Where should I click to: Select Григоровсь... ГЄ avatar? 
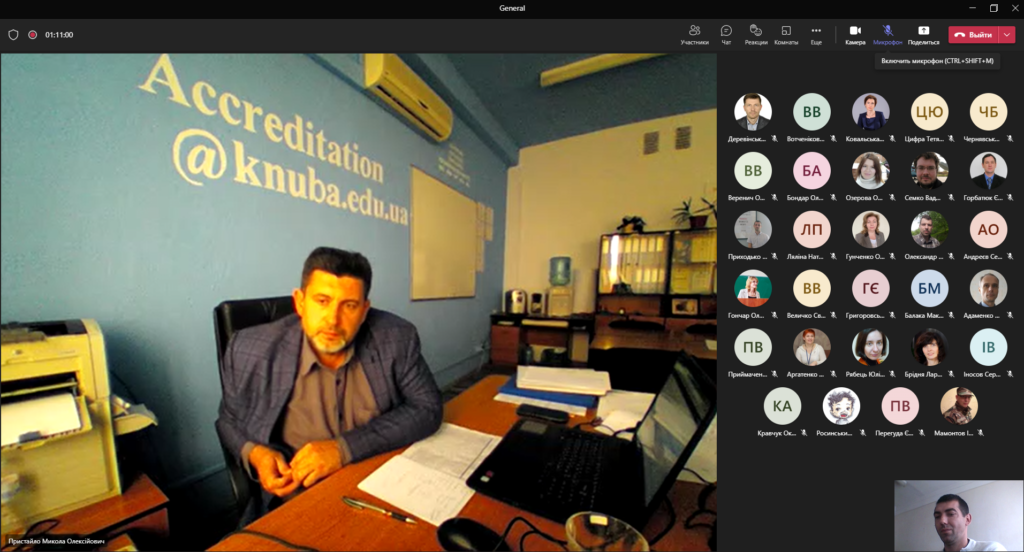coord(871,288)
